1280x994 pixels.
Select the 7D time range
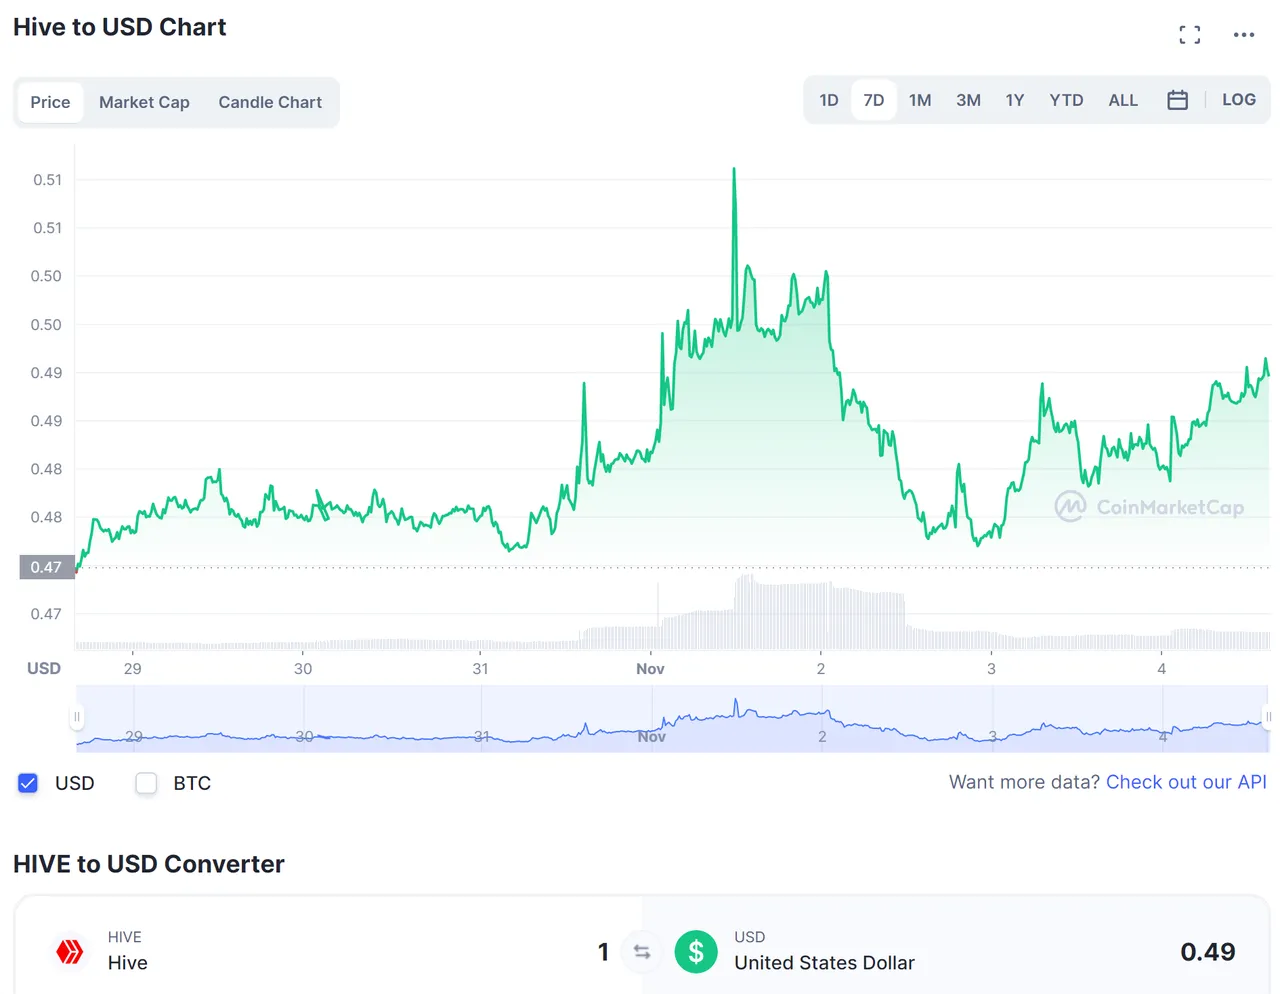pyautogui.click(x=874, y=100)
